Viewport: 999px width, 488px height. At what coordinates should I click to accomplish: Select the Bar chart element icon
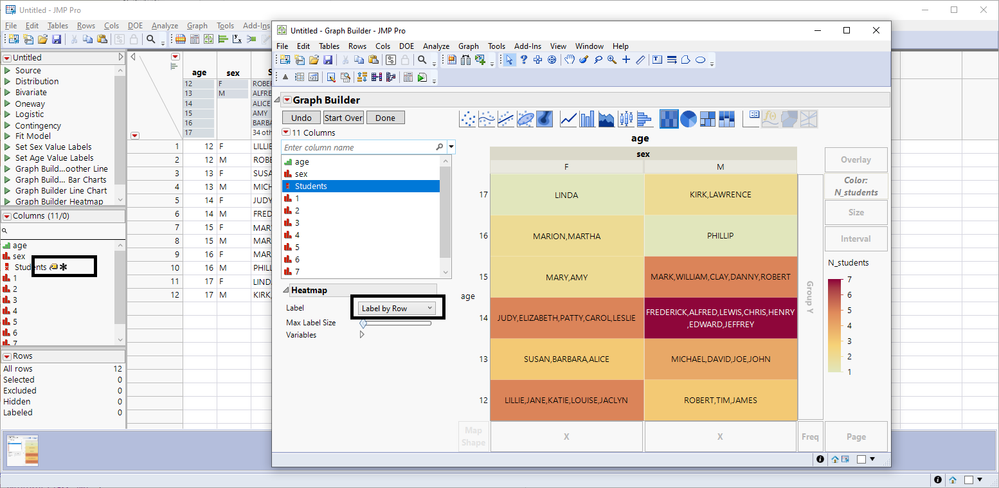pyautogui.click(x=588, y=119)
